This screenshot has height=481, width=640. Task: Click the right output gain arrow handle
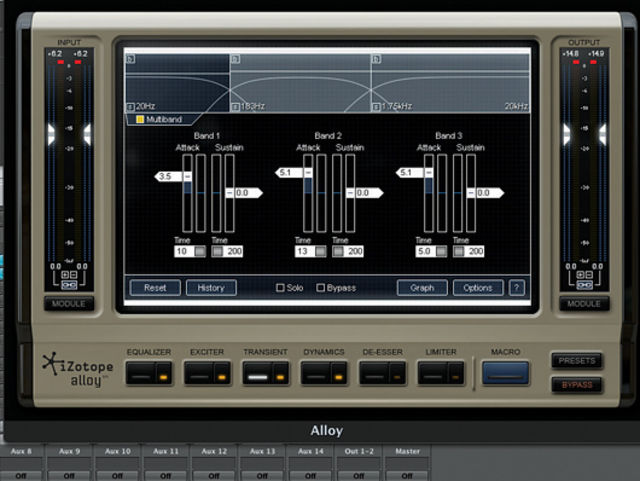[602, 134]
